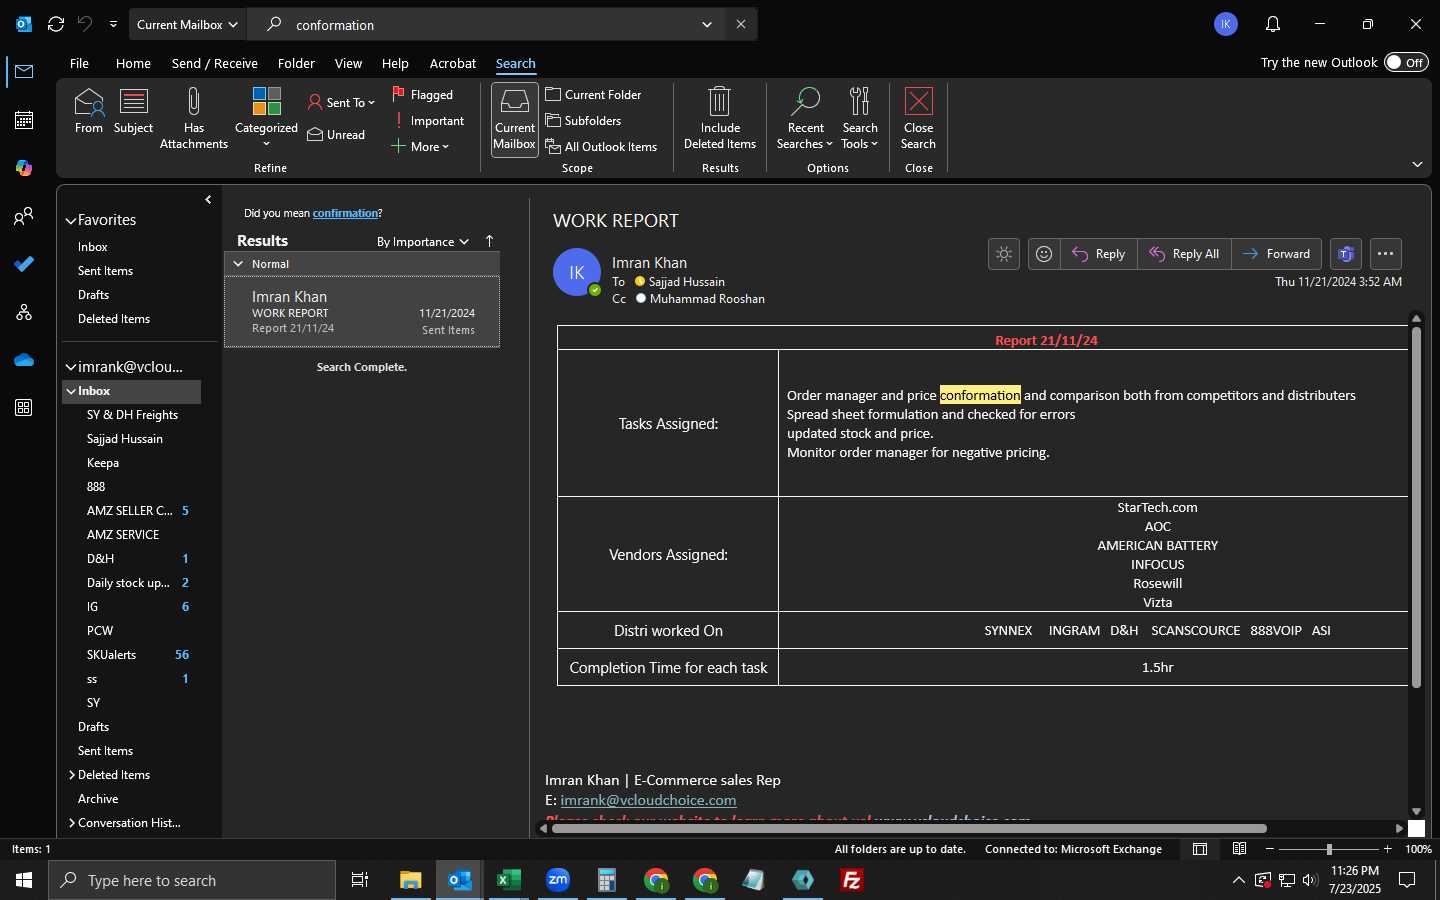Click the Reply All button

(x=1185, y=254)
